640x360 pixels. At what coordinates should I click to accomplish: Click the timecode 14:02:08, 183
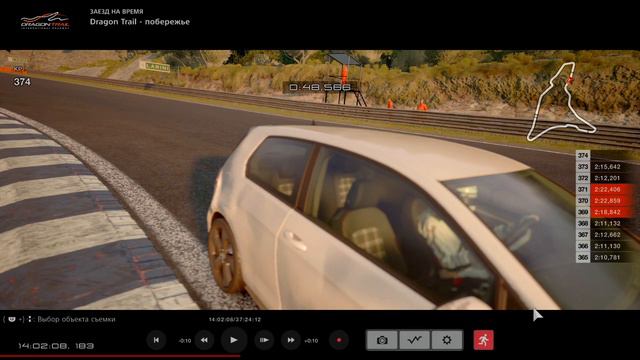(x=56, y=346)
